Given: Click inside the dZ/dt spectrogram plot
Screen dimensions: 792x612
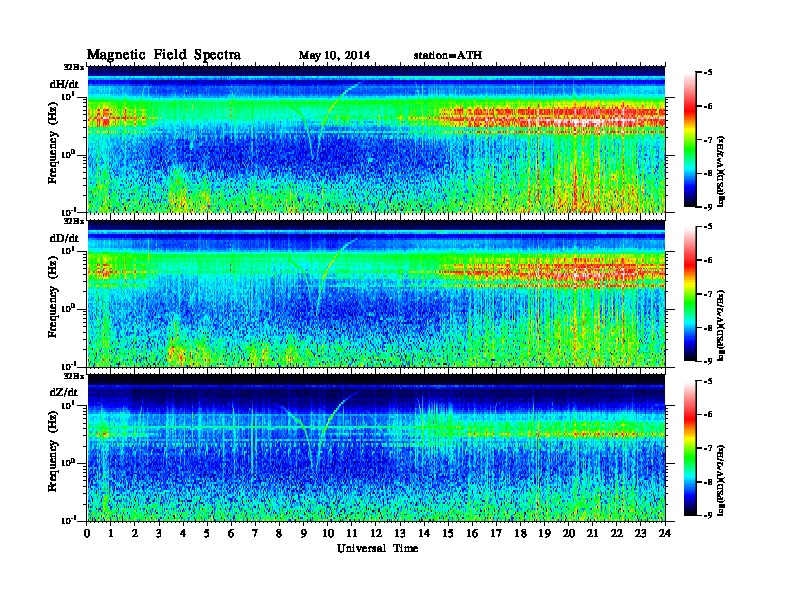Looking at the screenshot, I should [376, 447].
